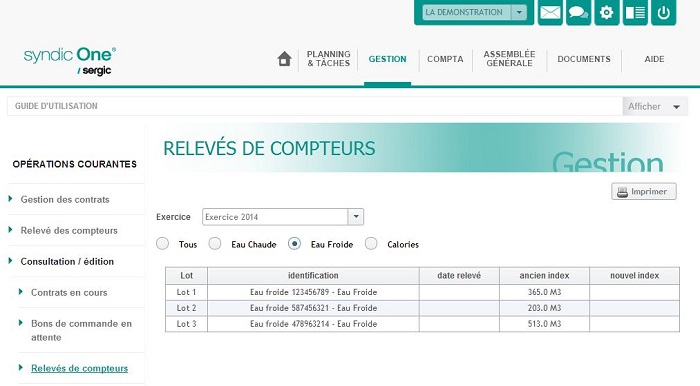
Task: Open the Aide menu
Action: (x=654, y=59)
